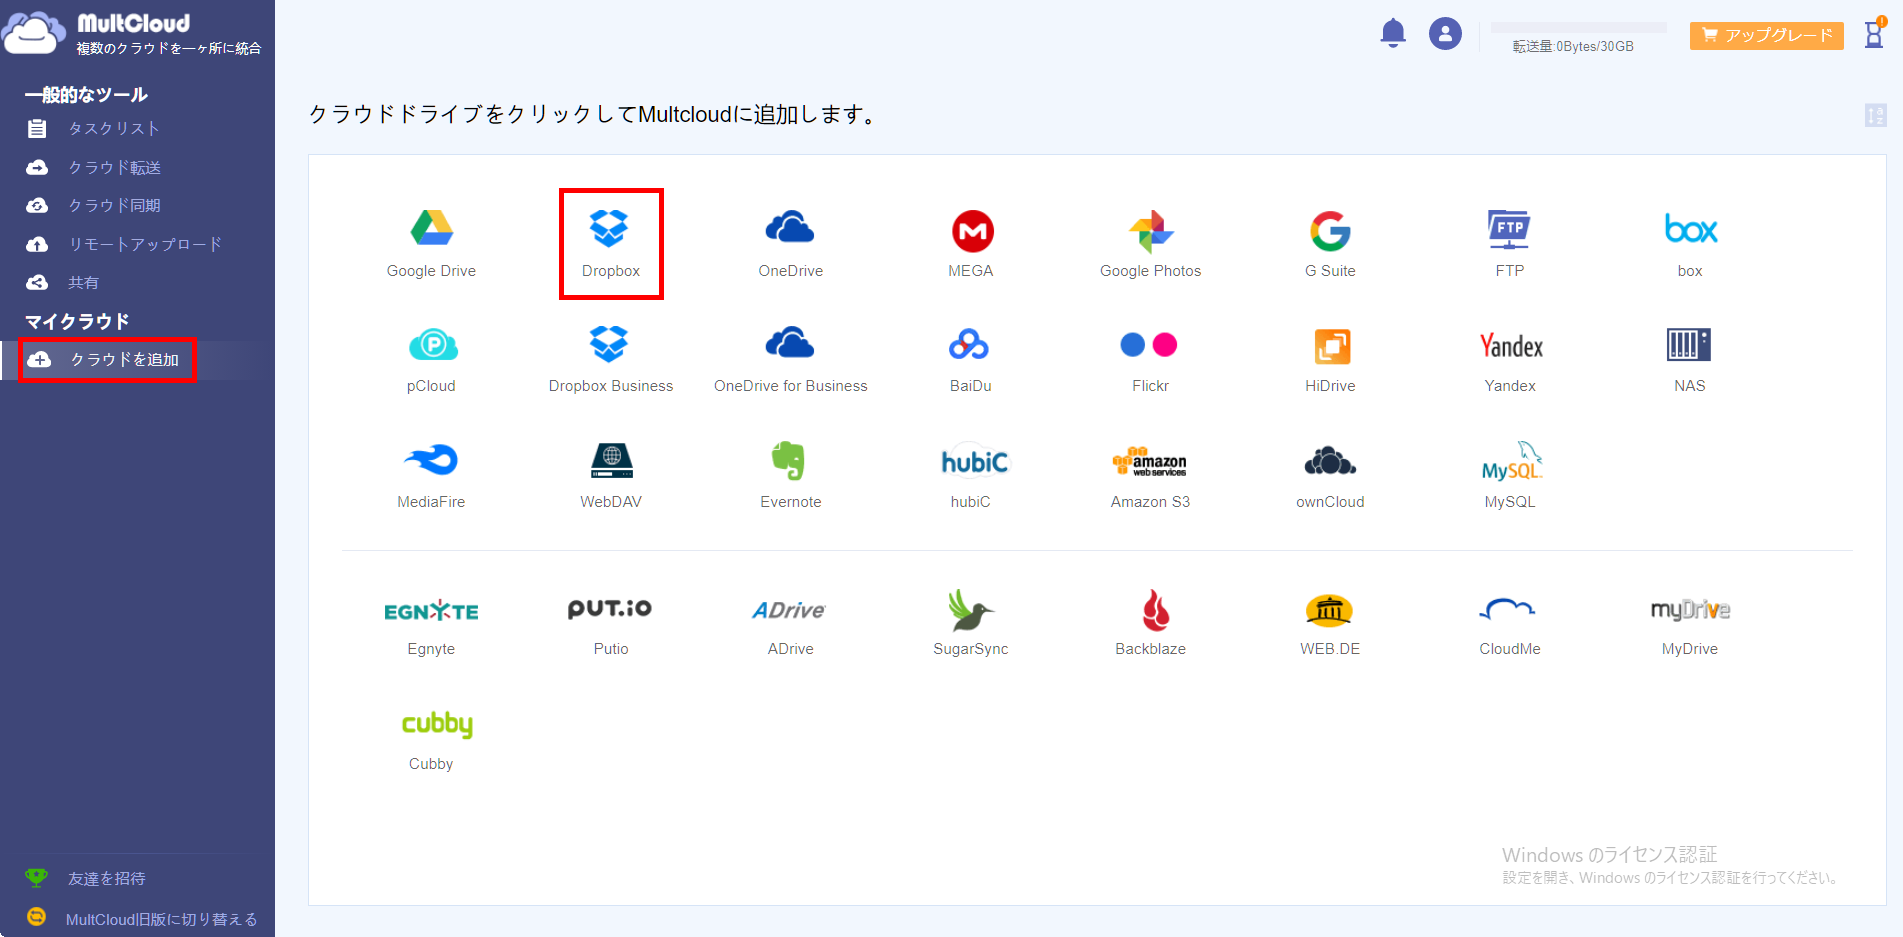
Task: Switch the cloud list view layout
Action: [x=1876, y=115]
